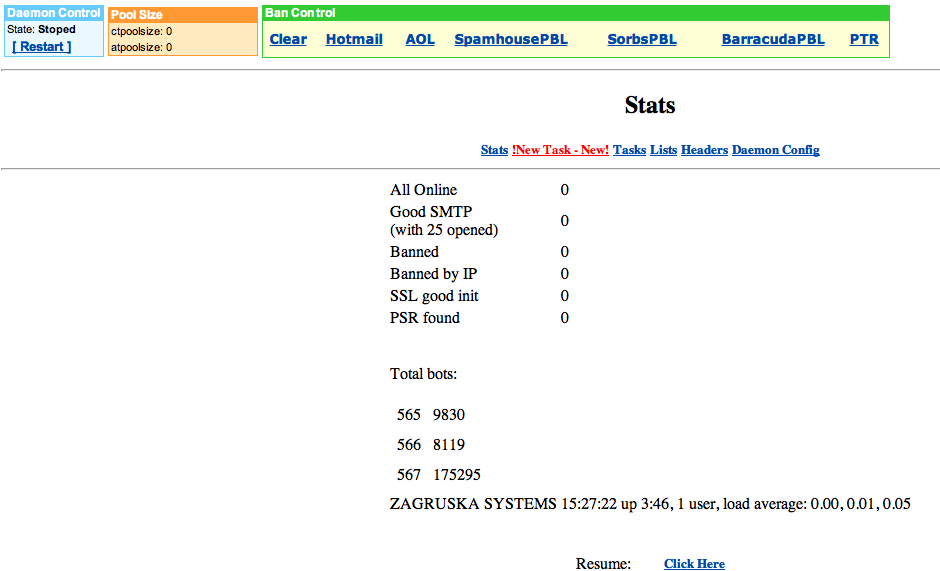Select the Clear link in Ban Control
Image resolution: width=940 pixels, height=571 pixels.
pos(288,39)
